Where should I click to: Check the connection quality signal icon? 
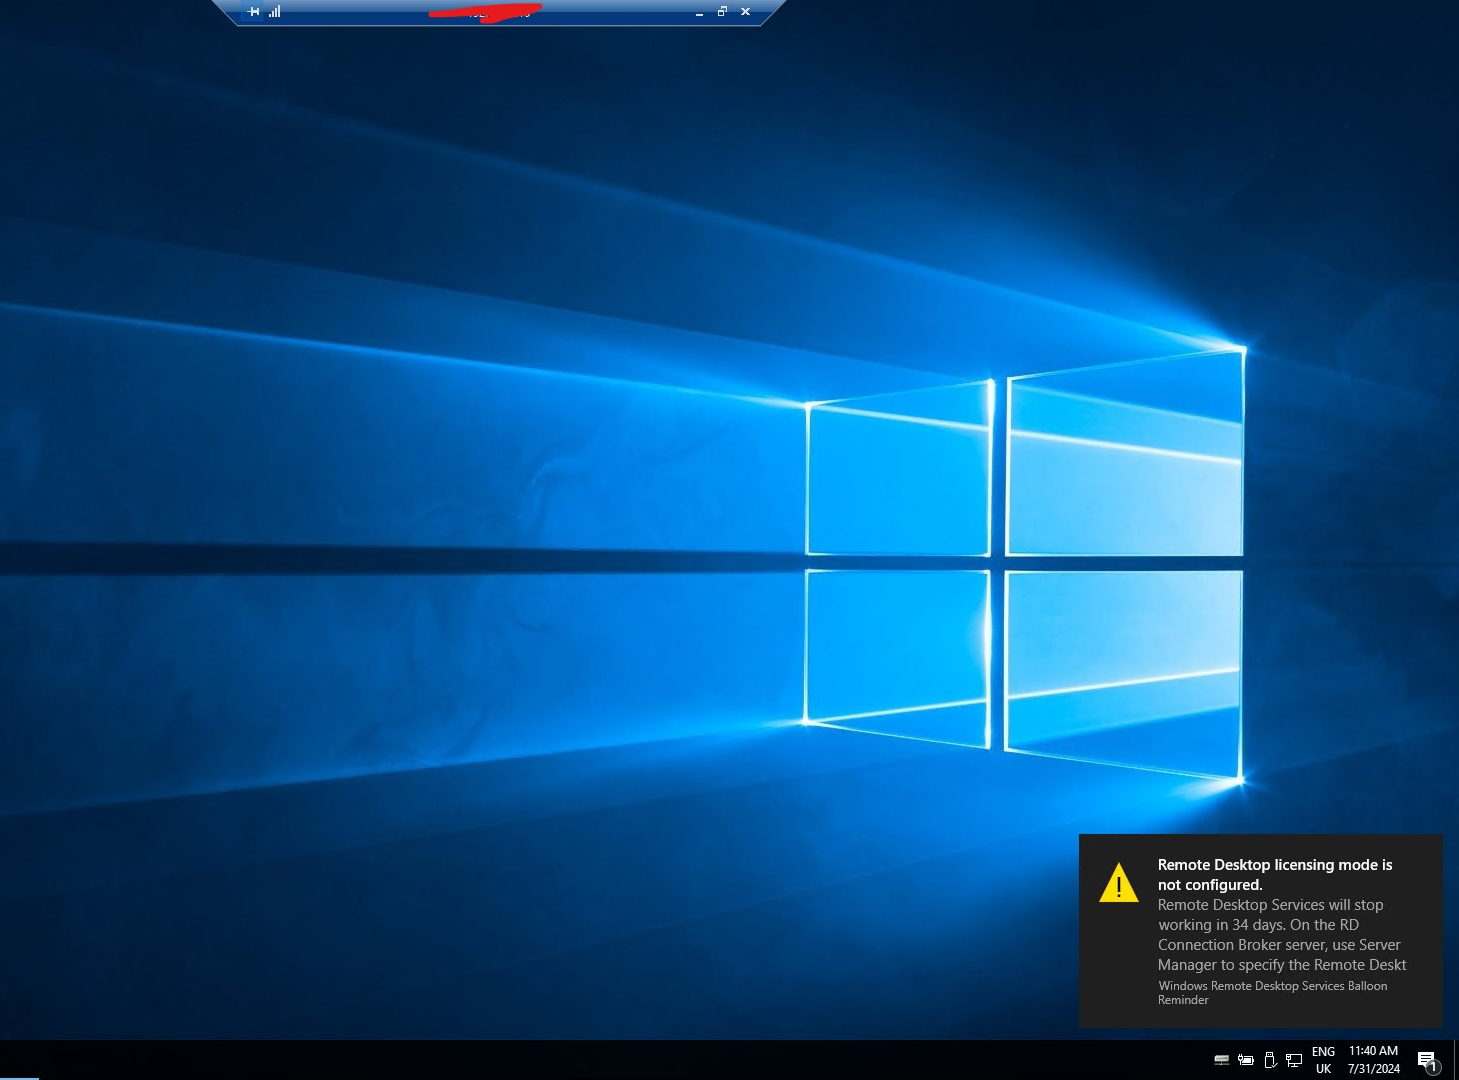click(274, 12)
